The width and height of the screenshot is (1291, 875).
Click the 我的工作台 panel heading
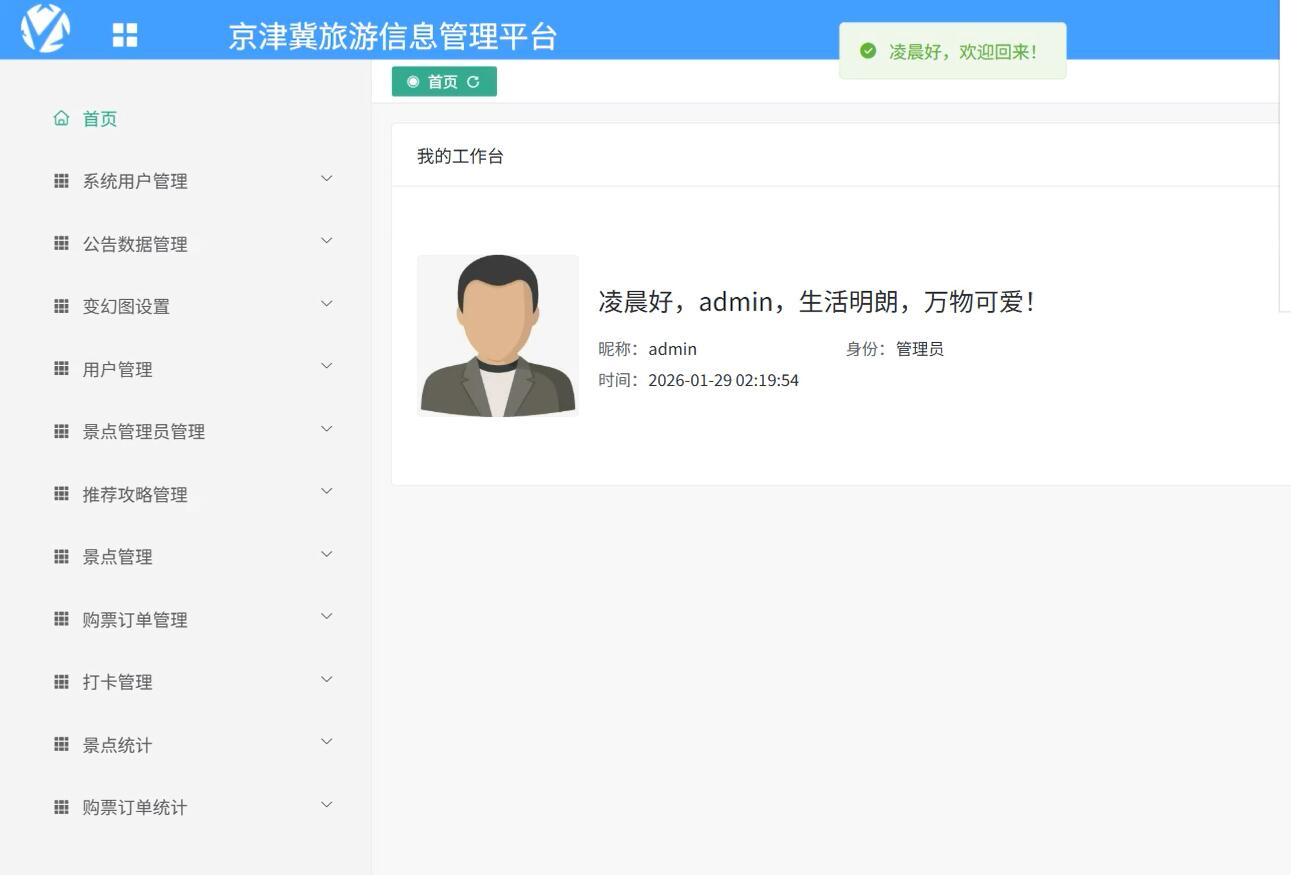(460, 156)
